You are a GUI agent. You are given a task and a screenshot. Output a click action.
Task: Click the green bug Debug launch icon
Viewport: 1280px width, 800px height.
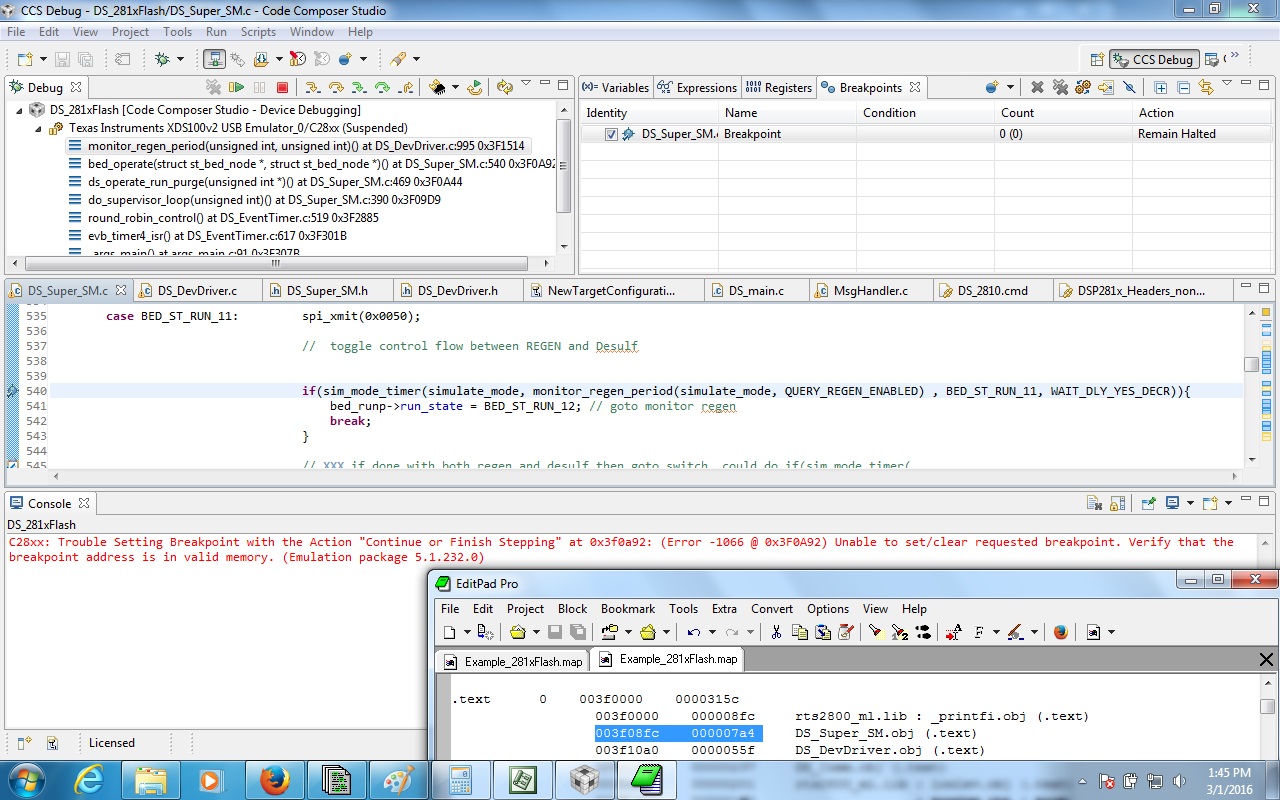(x=163, y=59)
